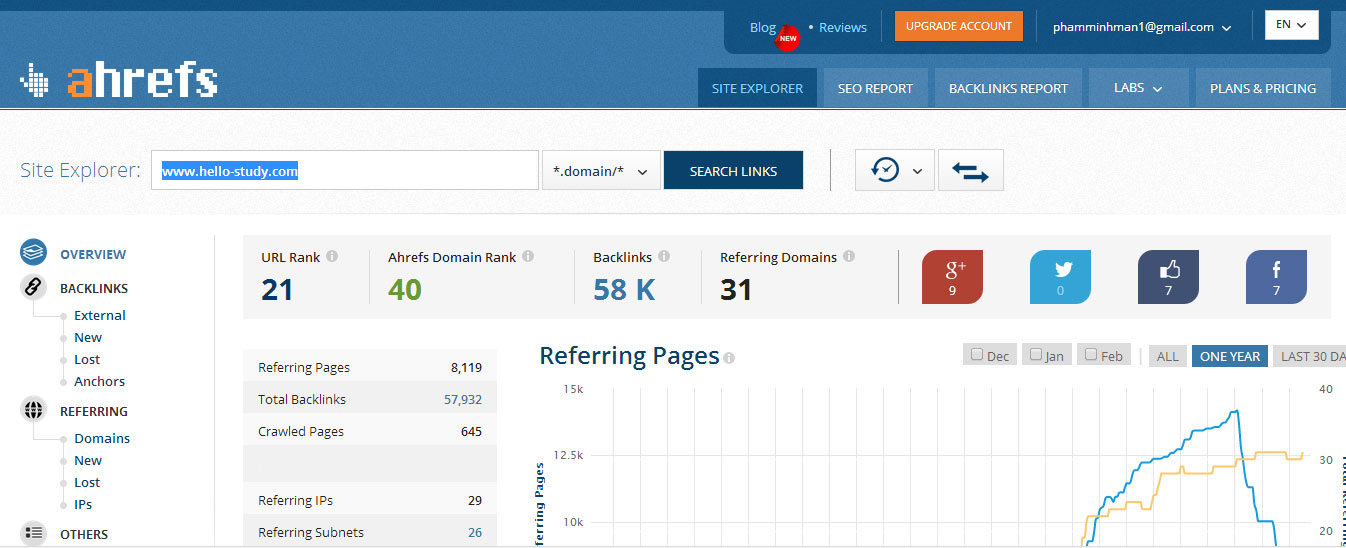Viewport: 1346px width, 548px height.
Task: Expand the LABS menu
Action: (1138, 88)
